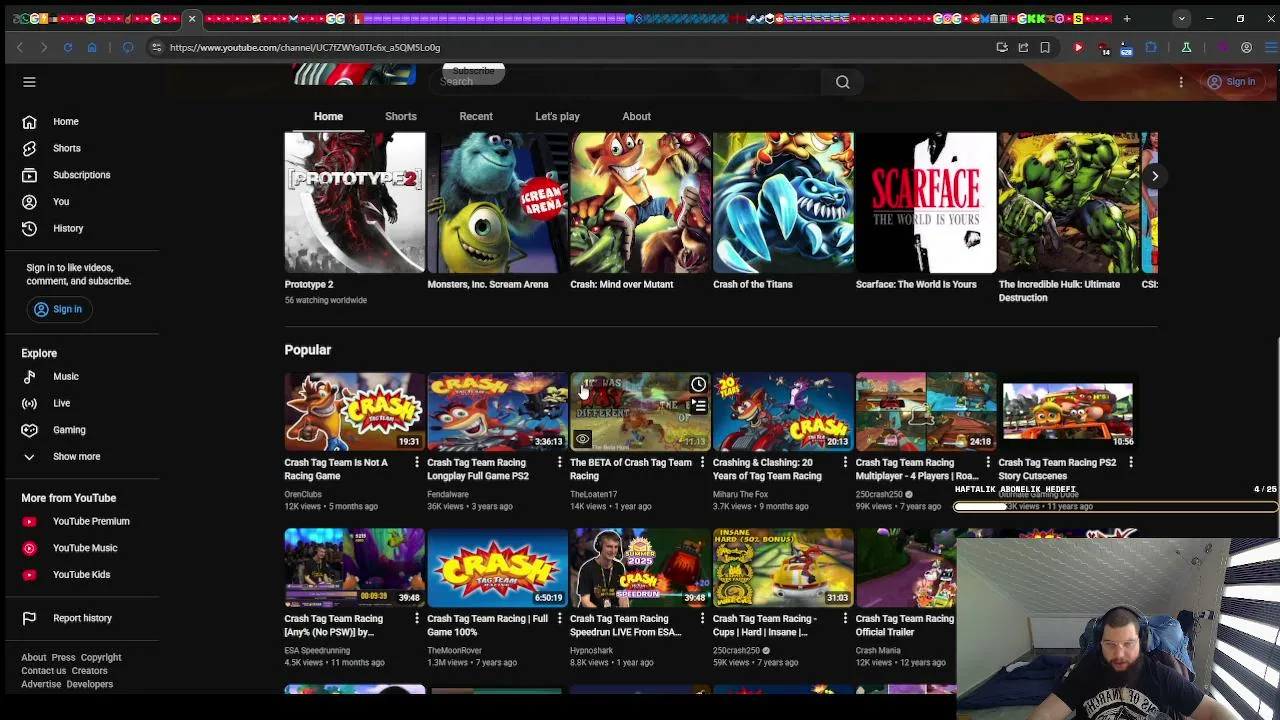Open Miharu The Fox channel name
1280x720 pixels.
[741, 494]
